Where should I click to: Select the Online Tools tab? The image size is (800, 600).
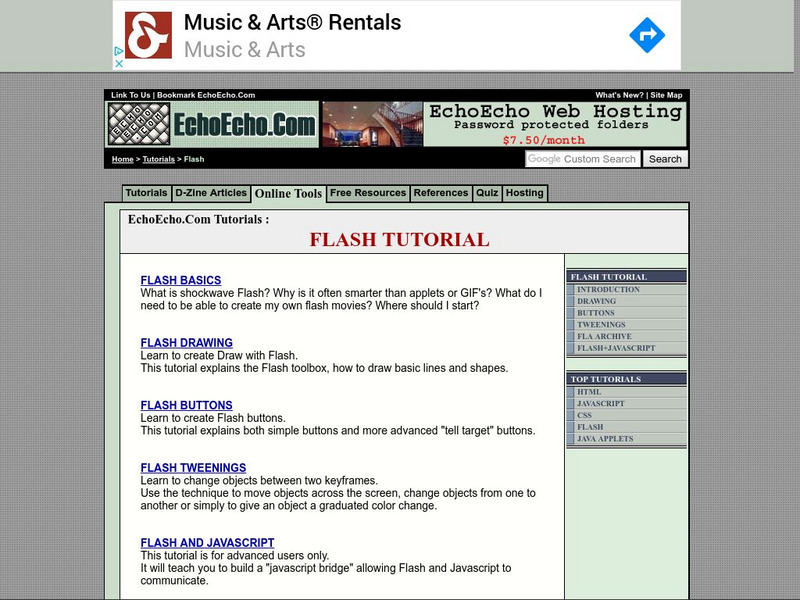point(288,193)
